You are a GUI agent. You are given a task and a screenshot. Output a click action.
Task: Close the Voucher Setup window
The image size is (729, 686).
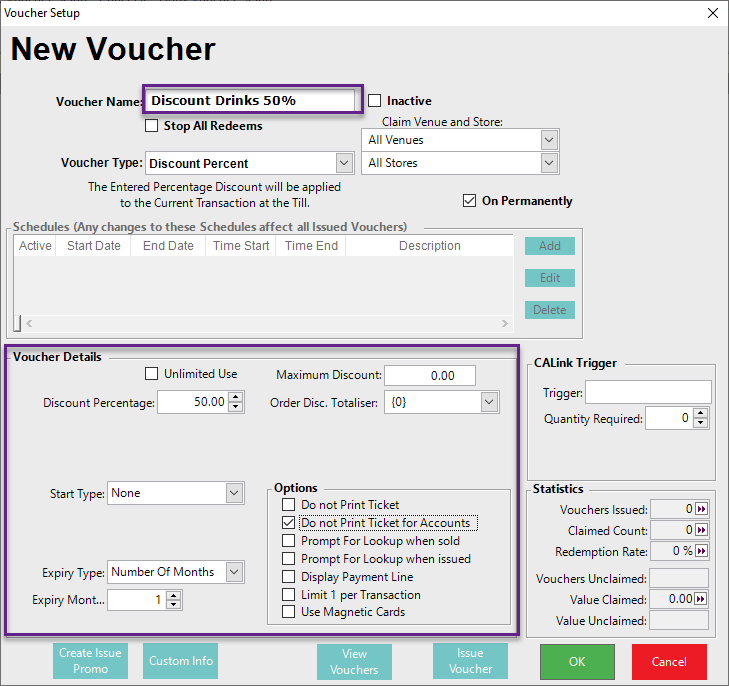(x=712, y=13)
